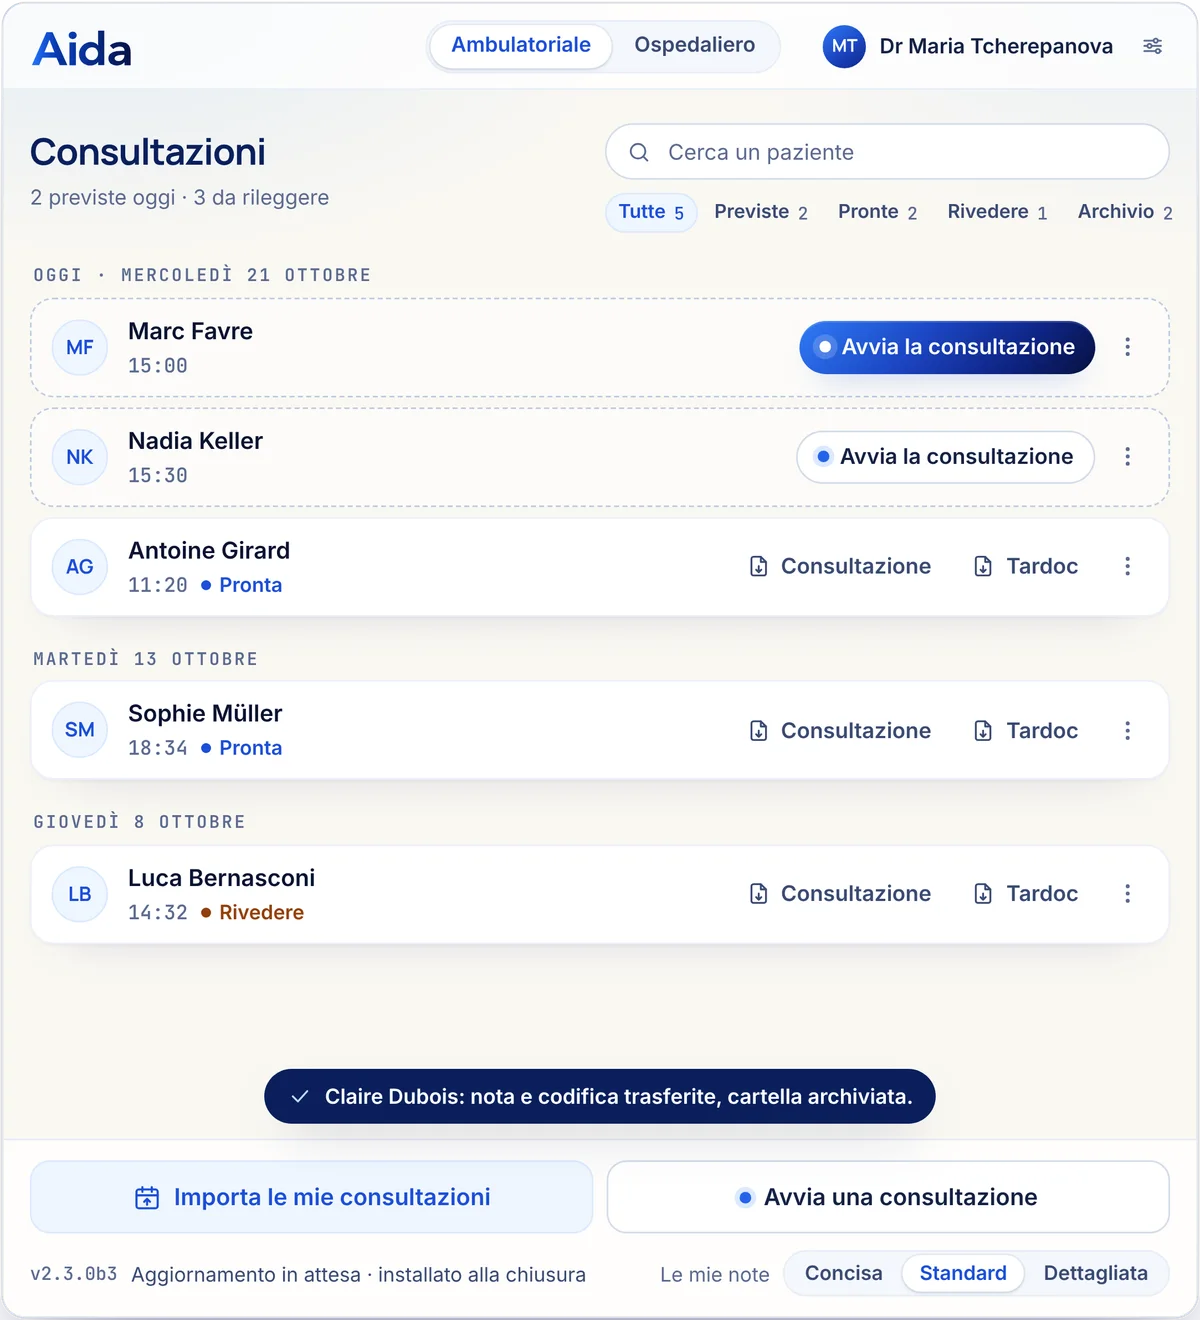Click Luca Bernasconi's Consultazione document icon
Image resolution: width=1200 pixels, height=1320 pixels.
pos(759,894)
